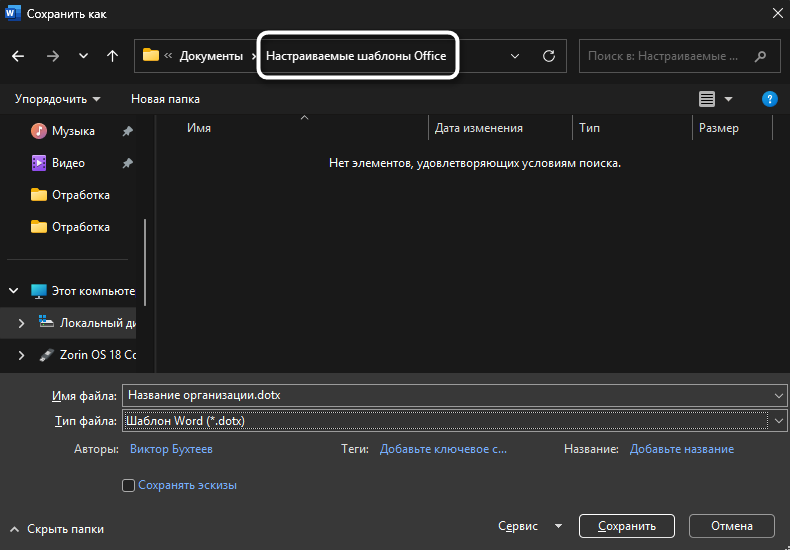790x550 pixels.
Task: Click the Сохранить button
Action: point(626,526)
